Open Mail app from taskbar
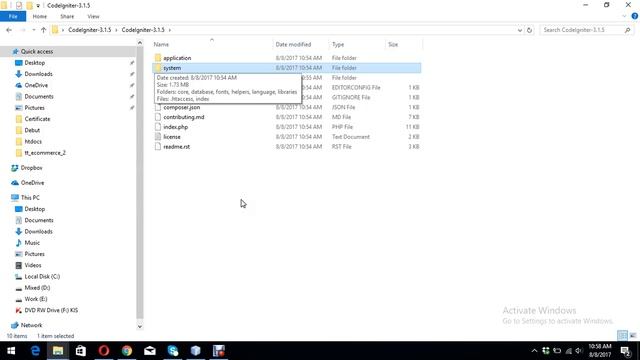Image resolution: width=640 pixels, height=360 pixels. pyautogui.click(x=150, y=351)
